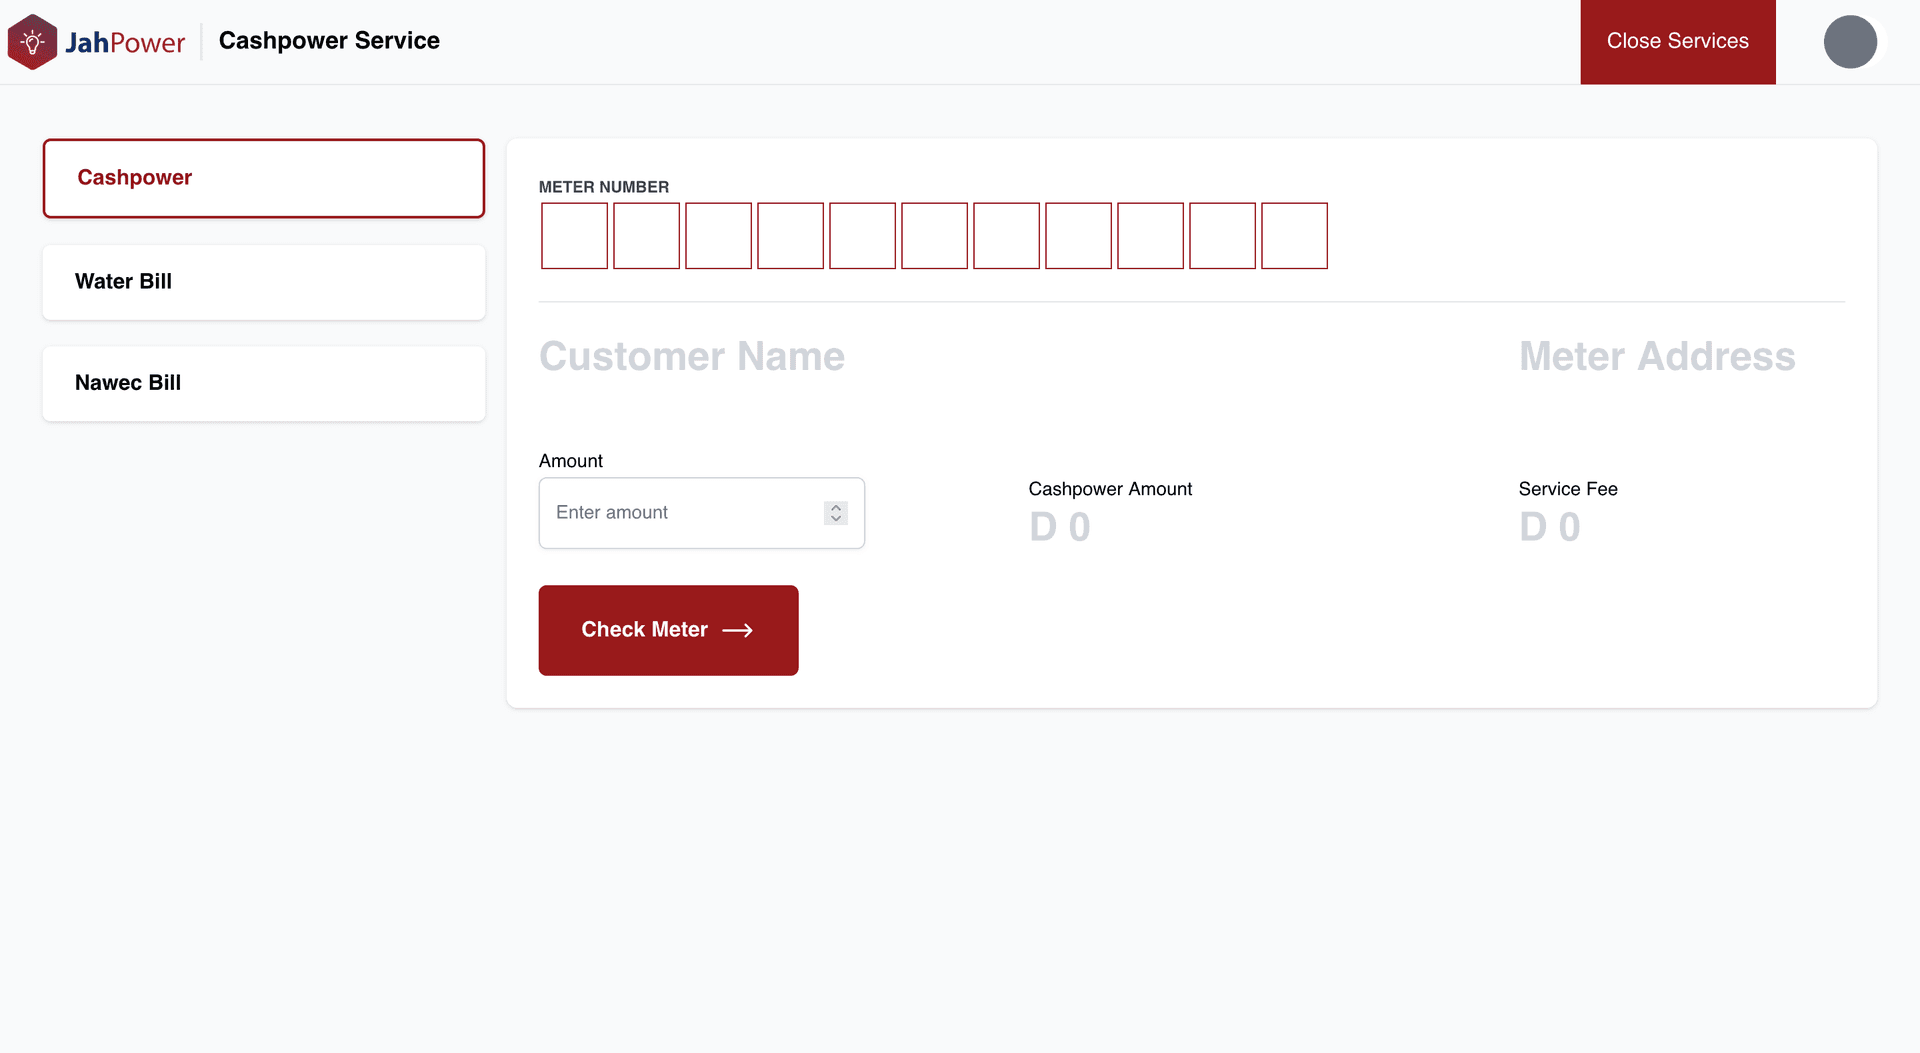1920x1053 pixels.
Task: Select the fifth meter number digit box
Action: (x=862, y=236)
